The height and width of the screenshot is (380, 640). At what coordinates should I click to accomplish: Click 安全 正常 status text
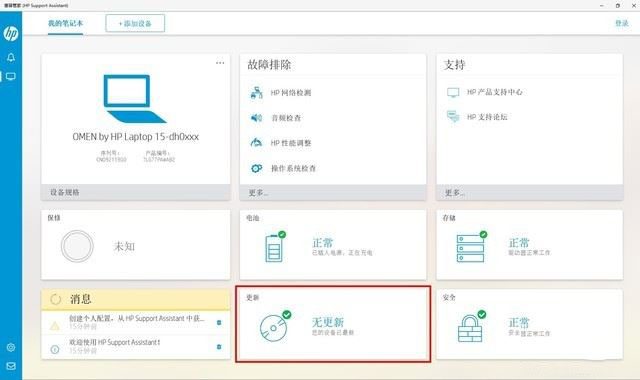tap(519, 323)
